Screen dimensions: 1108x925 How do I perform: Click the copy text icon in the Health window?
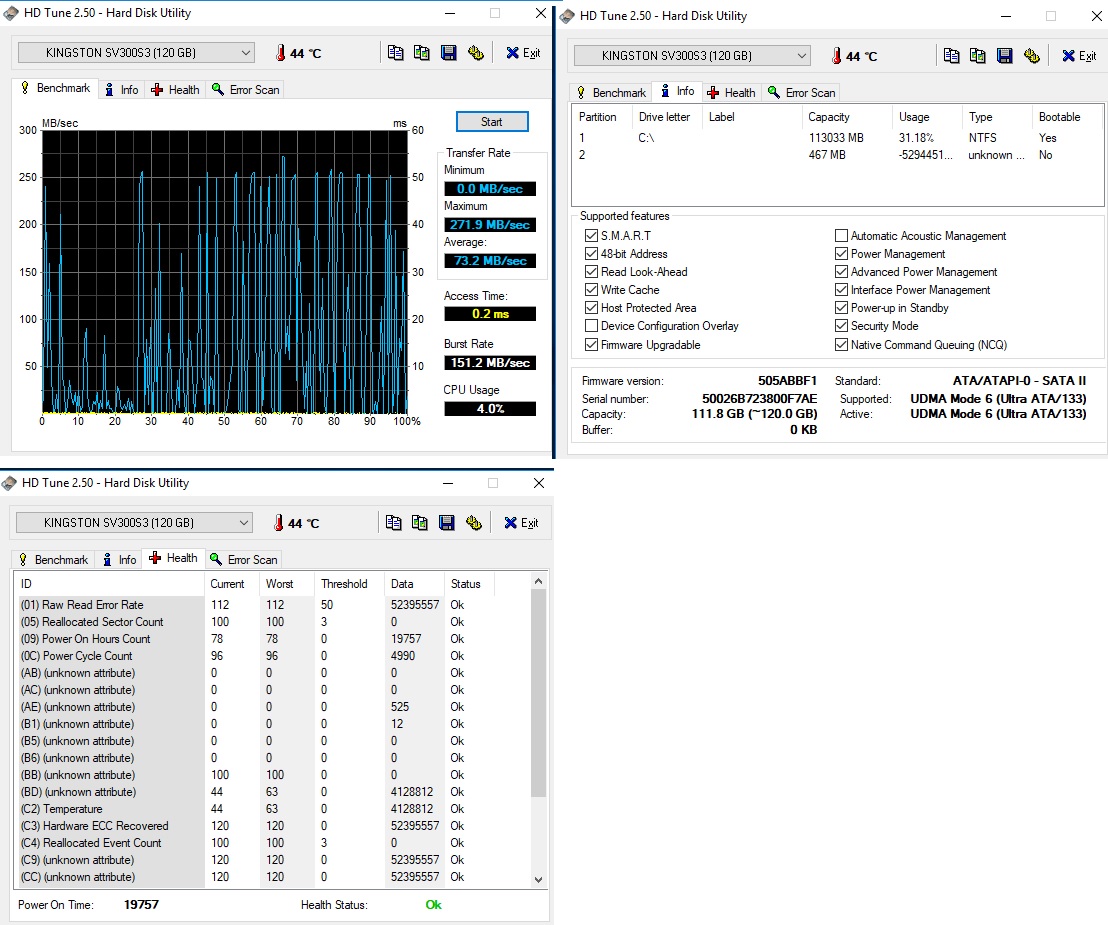[x=394, y=523]
